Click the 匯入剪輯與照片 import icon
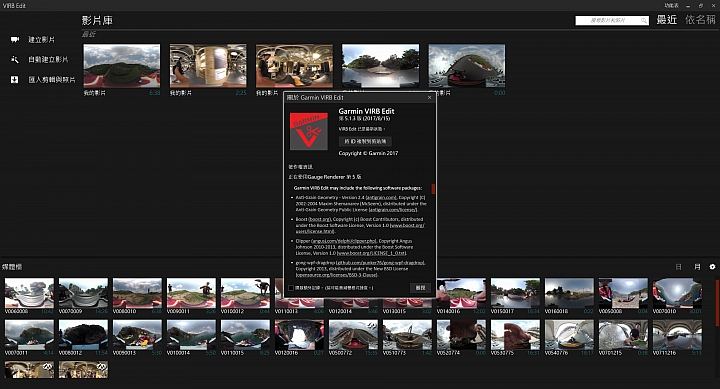 tap(15, 79)
